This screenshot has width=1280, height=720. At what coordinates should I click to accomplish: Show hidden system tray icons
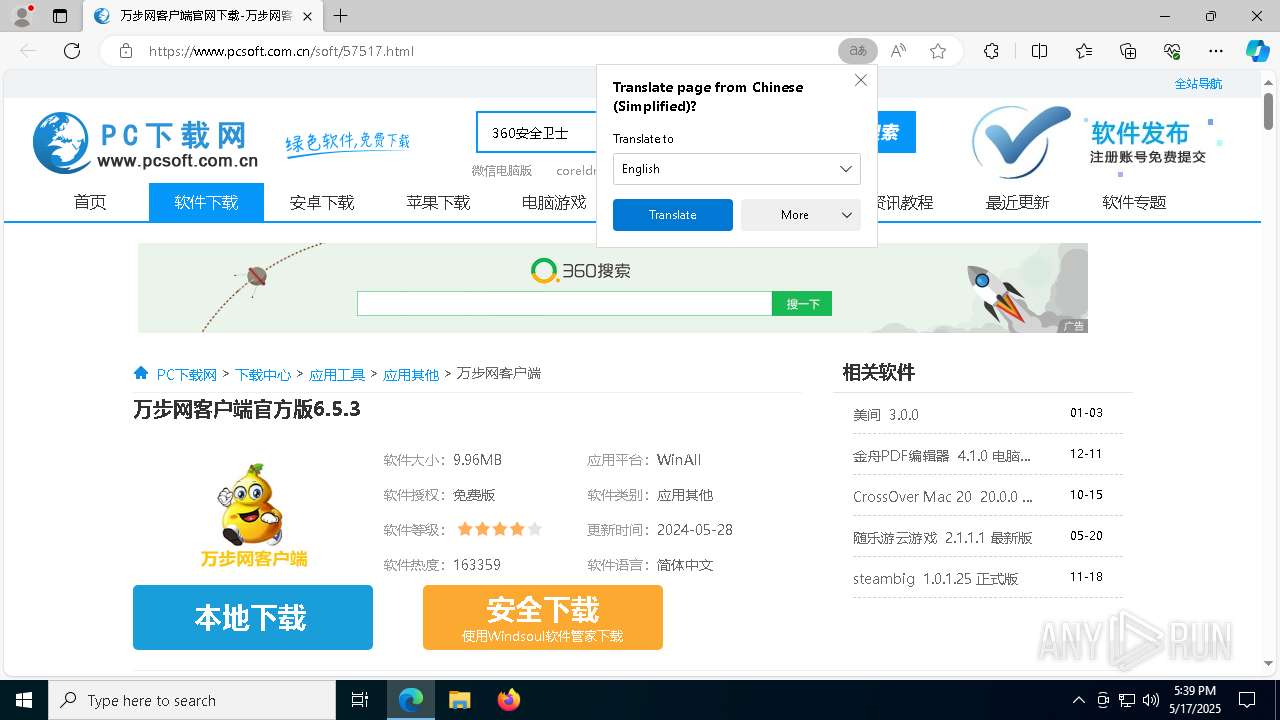1078,700
